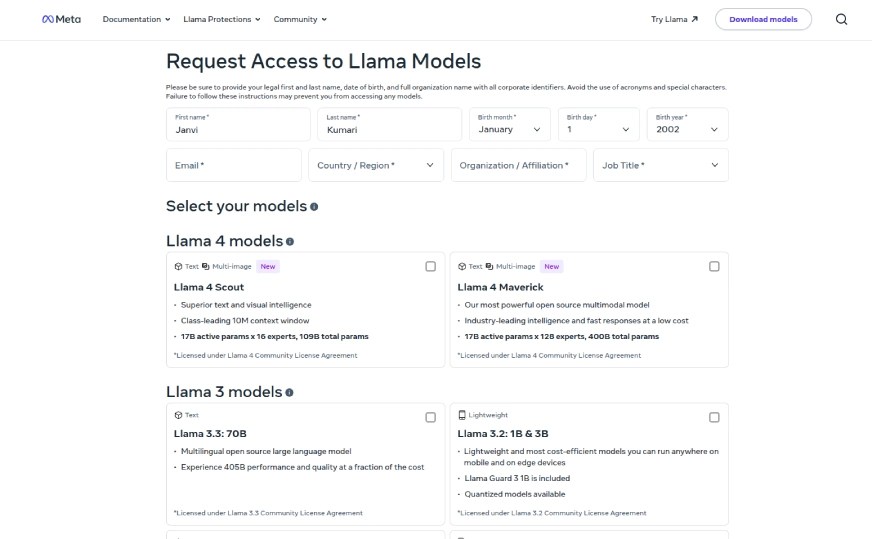Click 'Superior text and visual intelligence' text

coord(246,305)
